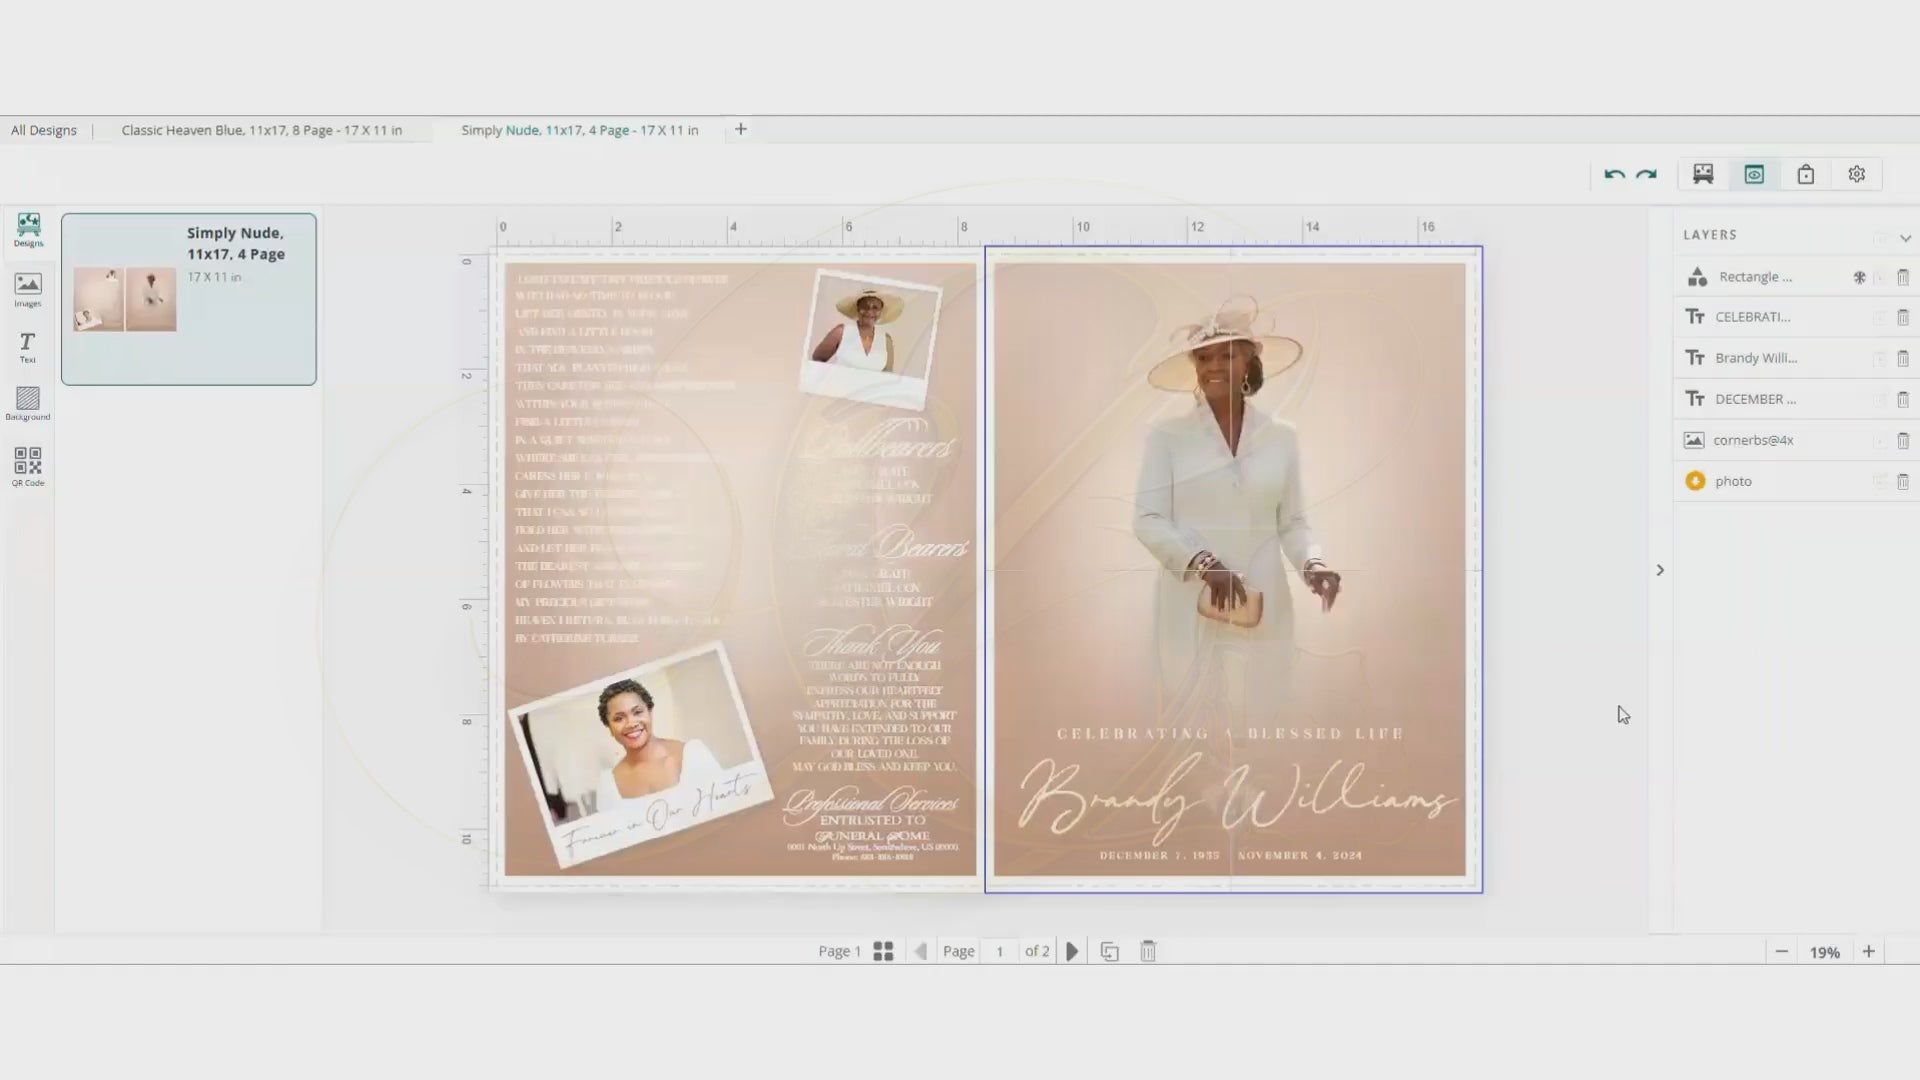Toggle lock on Brandy Willi... layer
This screenshot has height=1080, width=1920.
coord(1880,359)
